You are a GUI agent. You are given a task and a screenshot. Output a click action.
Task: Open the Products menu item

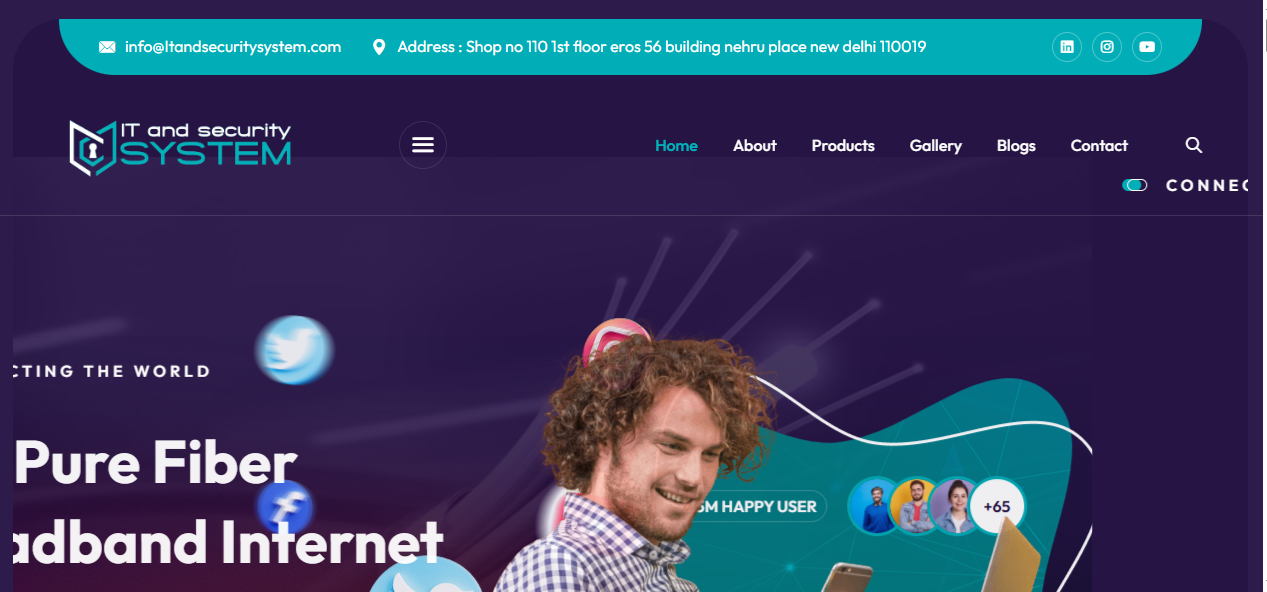pyautogui.click(x=843, y=146)
